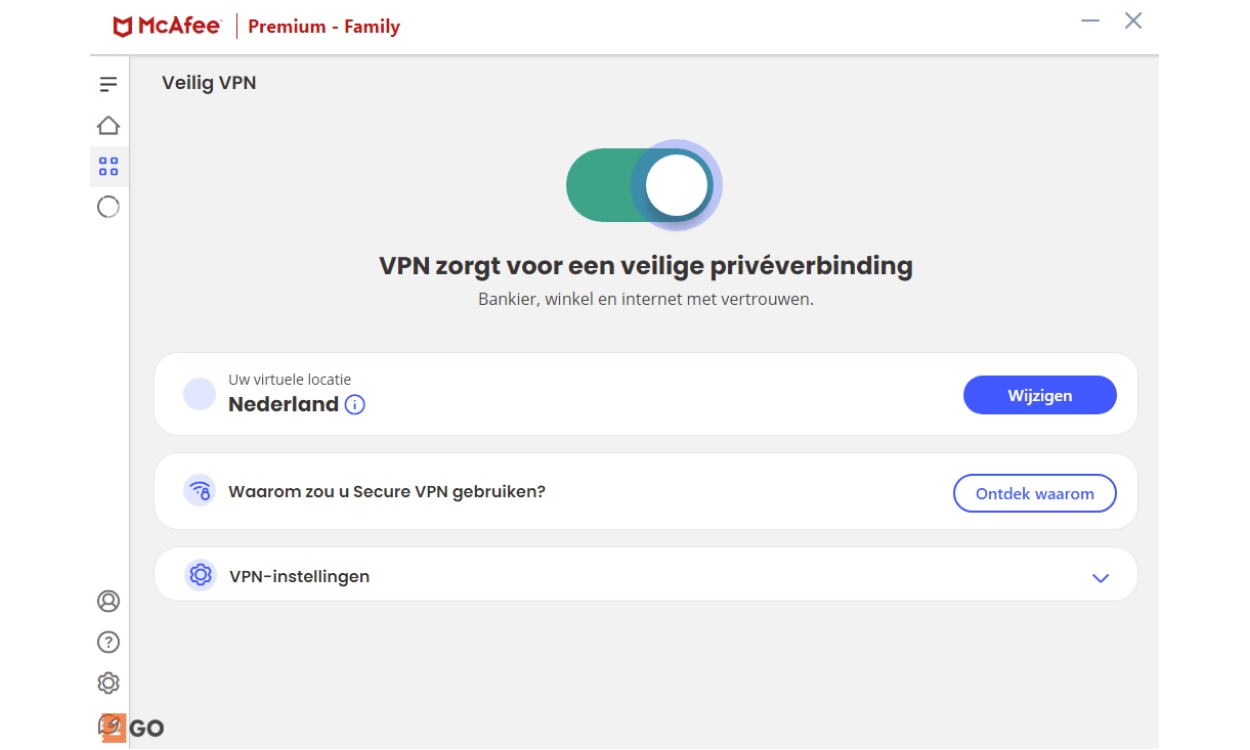This screenshot has width=1250, height=750.
Task: Click the virtual location flag circle
Action: (x=199, y=394)
